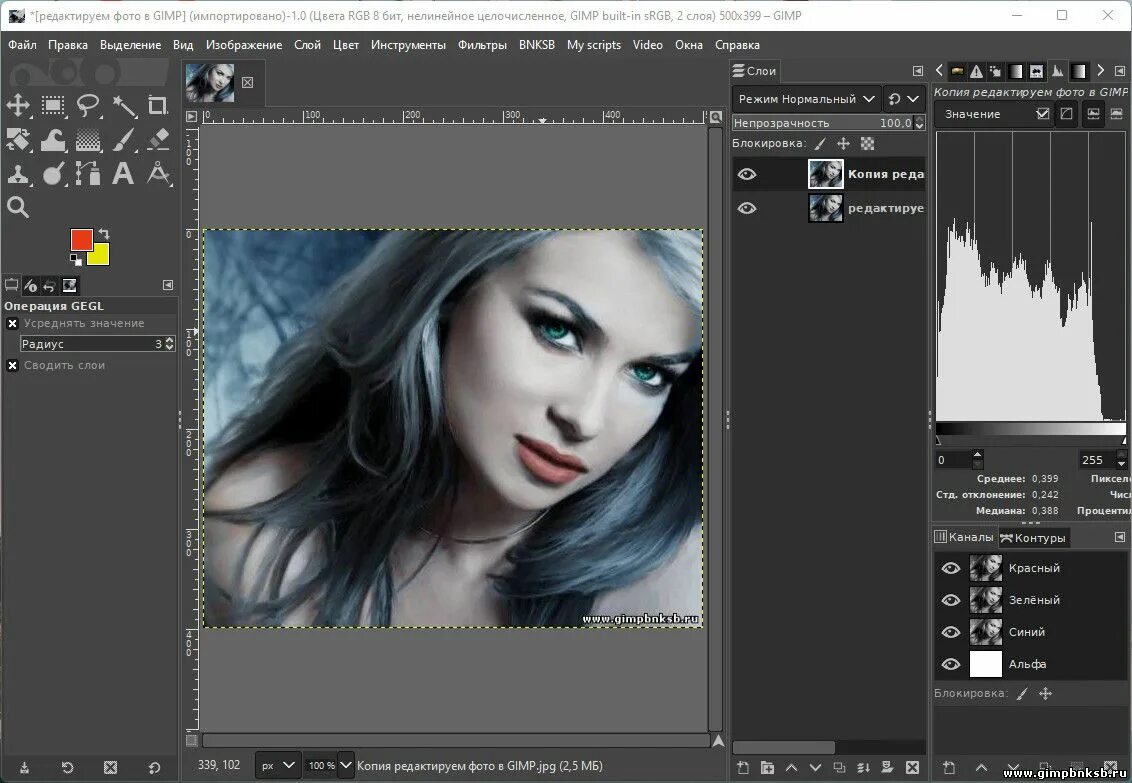Viewport: 1132px width, 783px height.
Task: Open the tool options panel configuration menu
Action: click(167, 285)
